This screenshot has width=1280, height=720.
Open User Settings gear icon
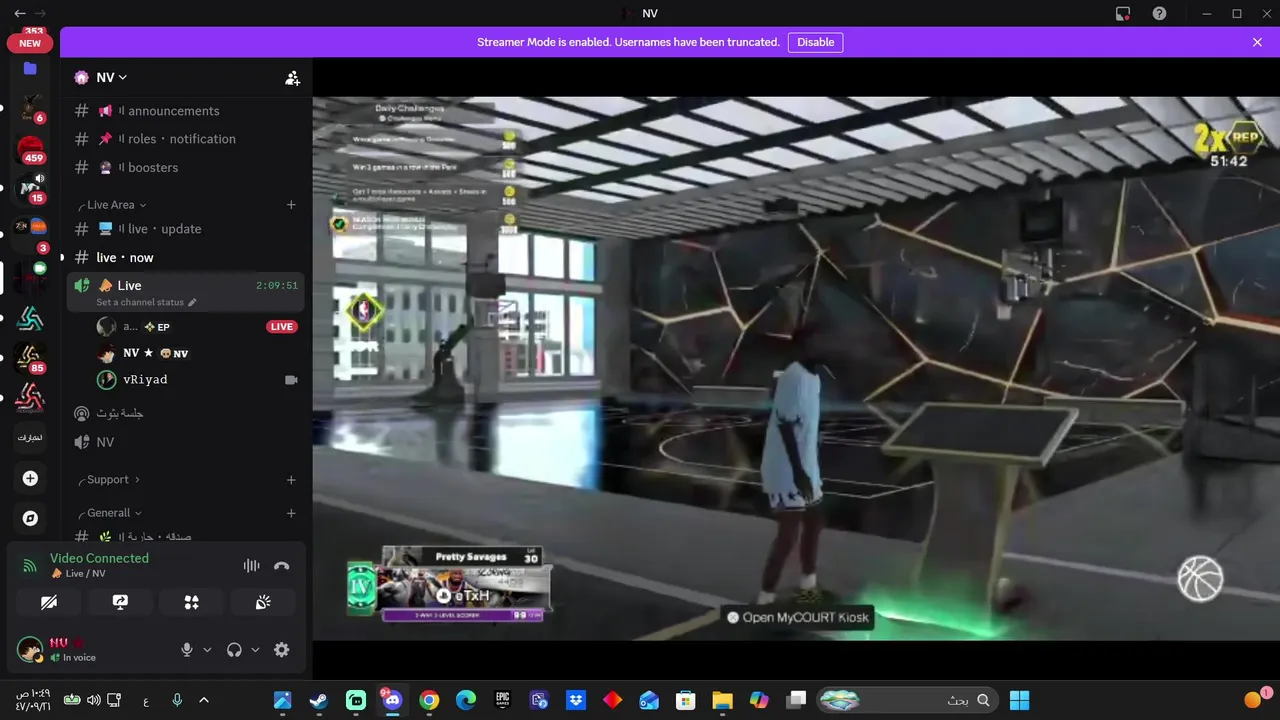(281, 649)
